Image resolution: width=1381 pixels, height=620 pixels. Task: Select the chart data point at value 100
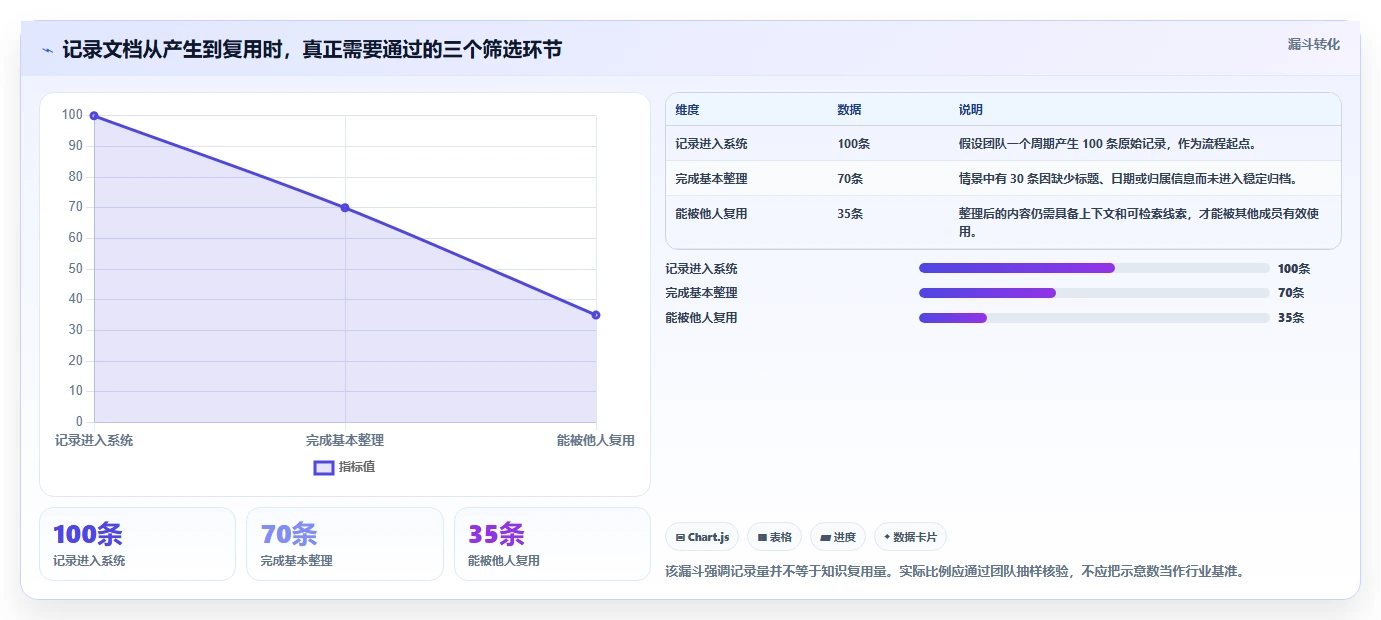point(94,116)
